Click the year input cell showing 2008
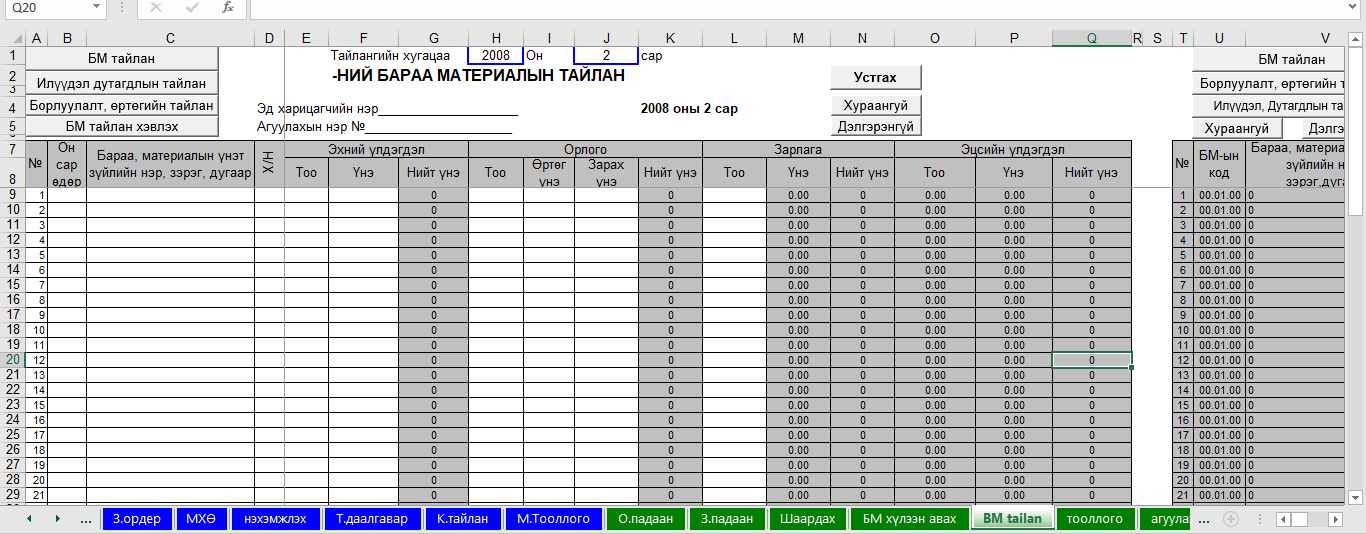 point(495,56)
